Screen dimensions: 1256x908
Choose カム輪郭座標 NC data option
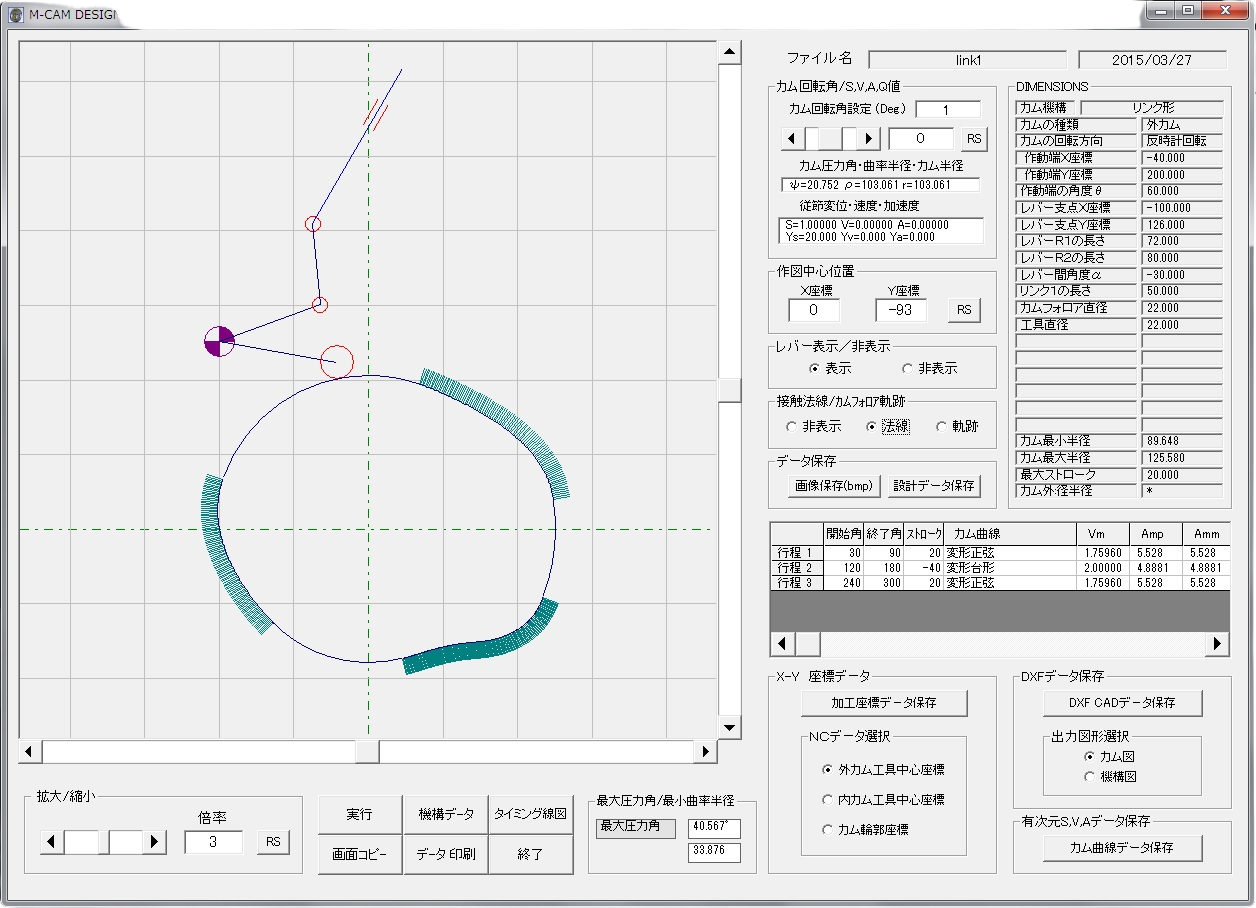click(827, 829)
